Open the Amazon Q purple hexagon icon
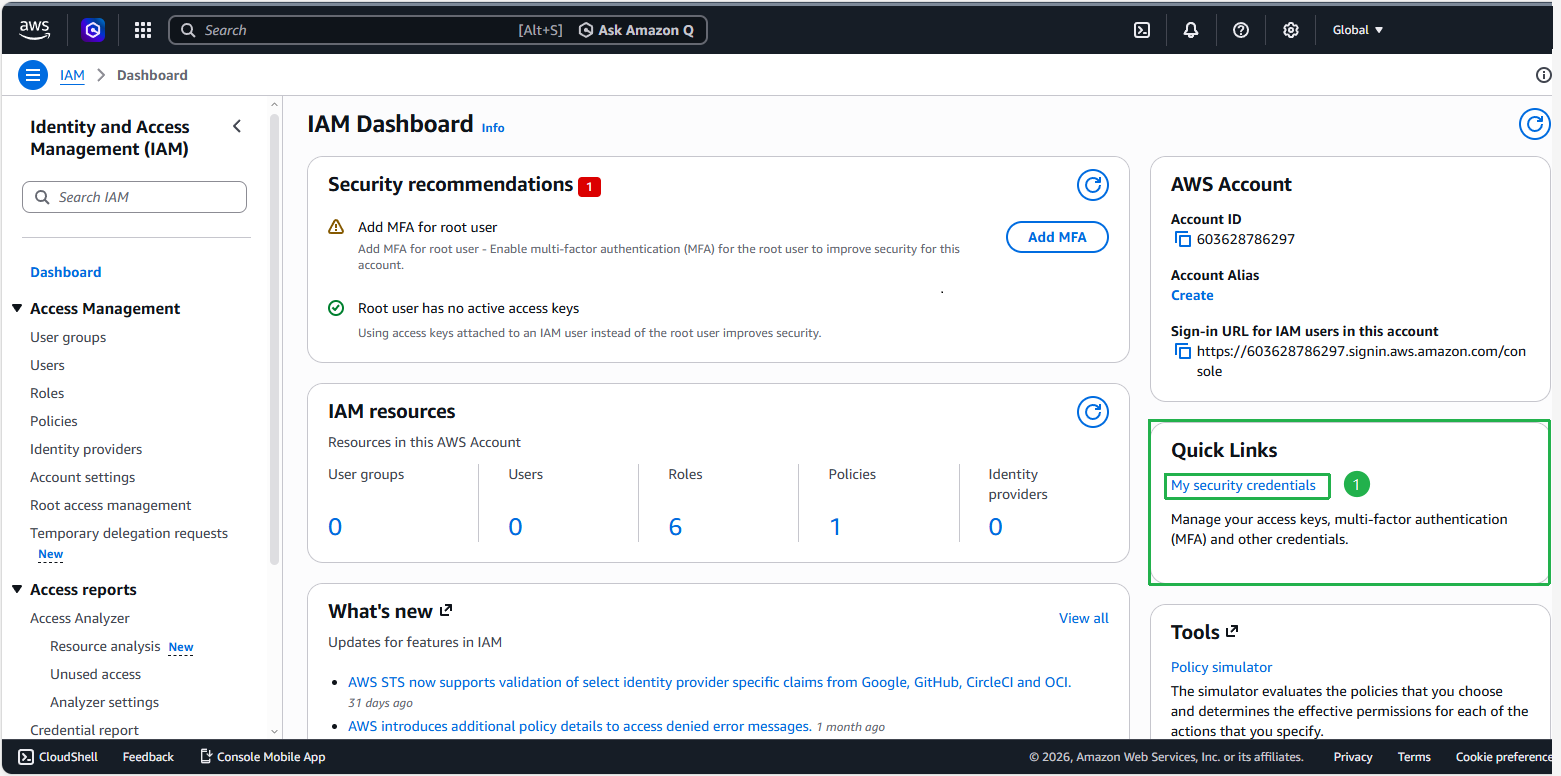Screen dimensions: 1561x776 coord(93,30)
